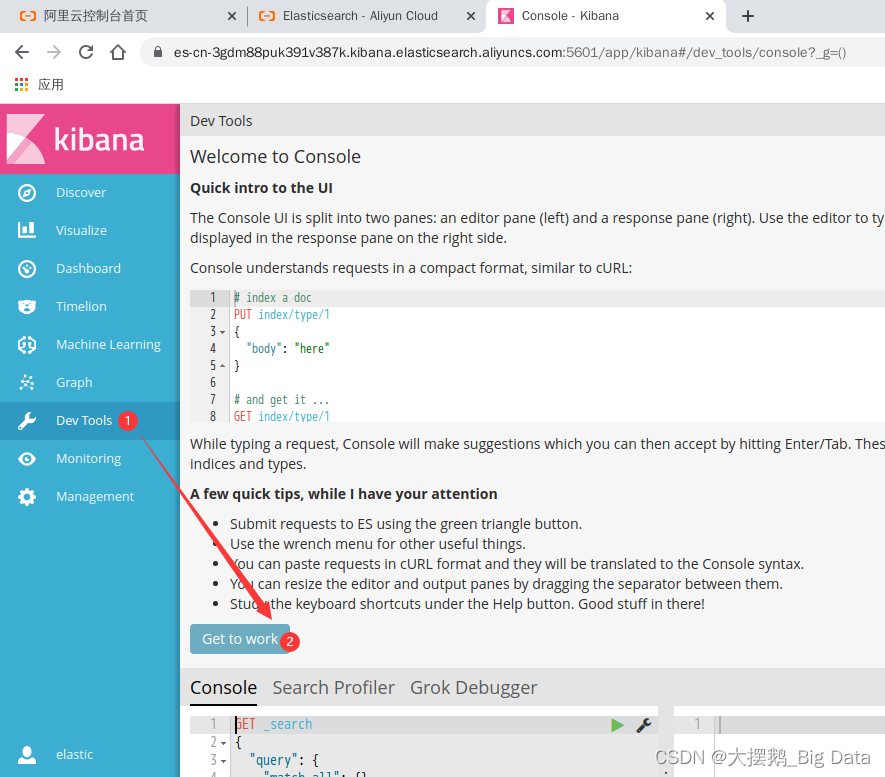Click the Get to work button
This screenshot has height=777, width=885.
click(x=240, y=639)
